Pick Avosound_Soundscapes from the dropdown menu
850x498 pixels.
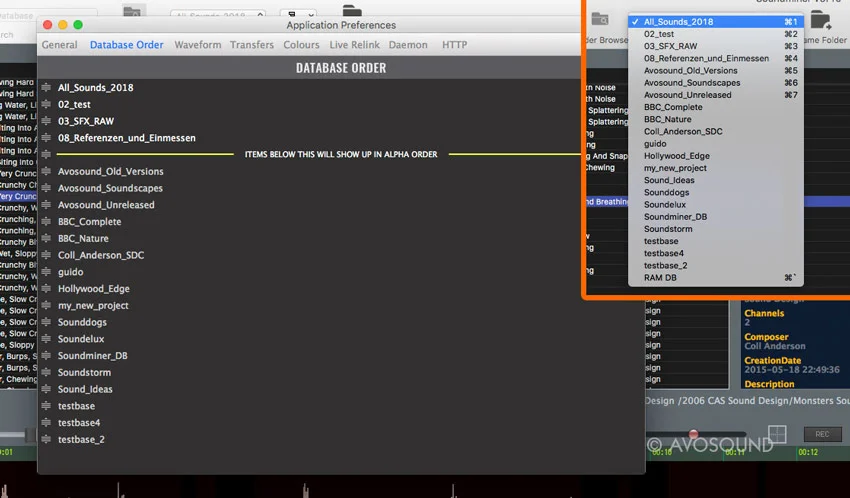click(x=716, y=82)
